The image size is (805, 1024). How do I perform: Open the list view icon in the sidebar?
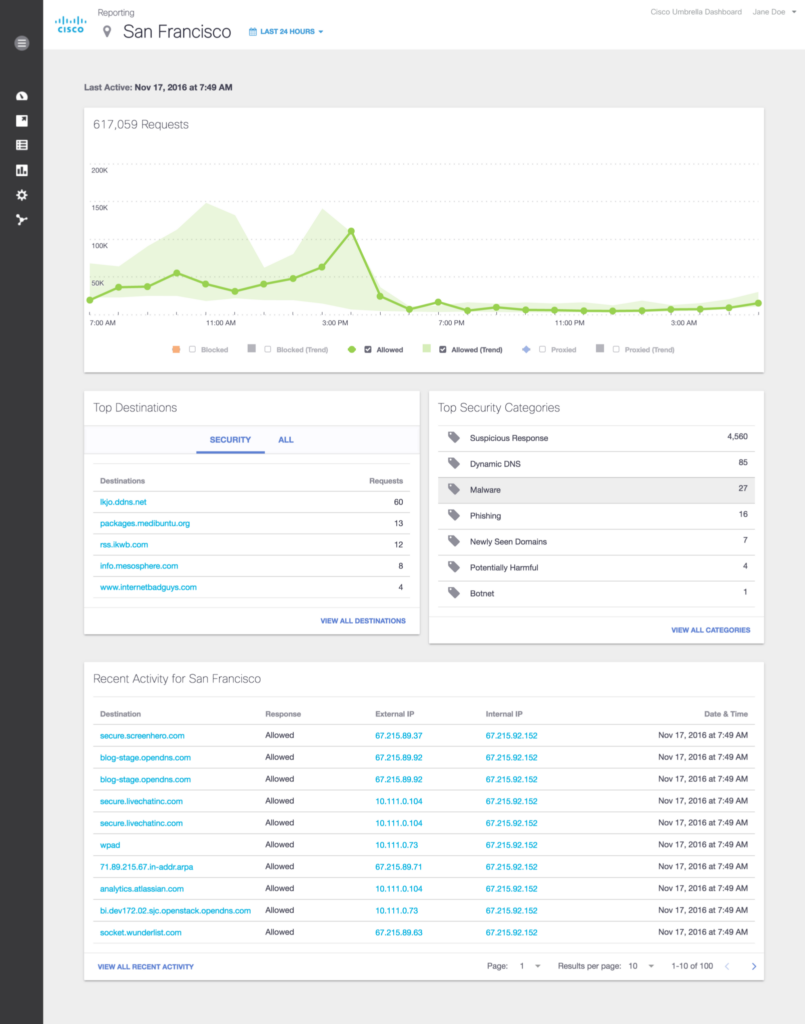pyautogui.click(x=22, y=145)
